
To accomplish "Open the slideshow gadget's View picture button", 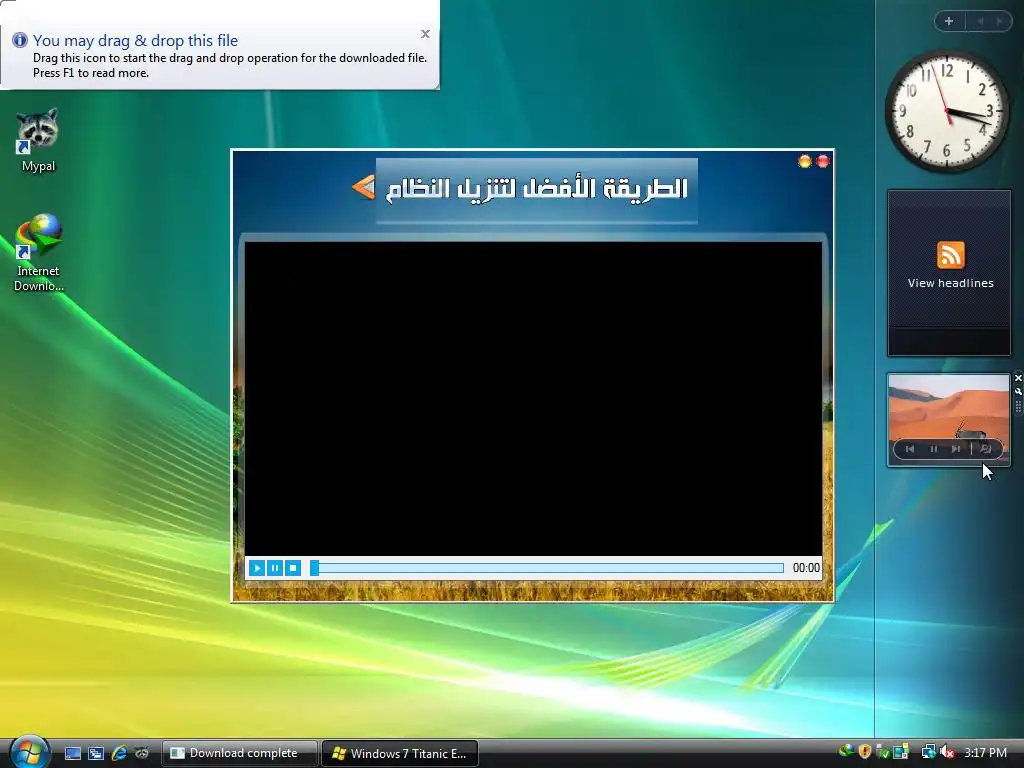I will 986,449.
